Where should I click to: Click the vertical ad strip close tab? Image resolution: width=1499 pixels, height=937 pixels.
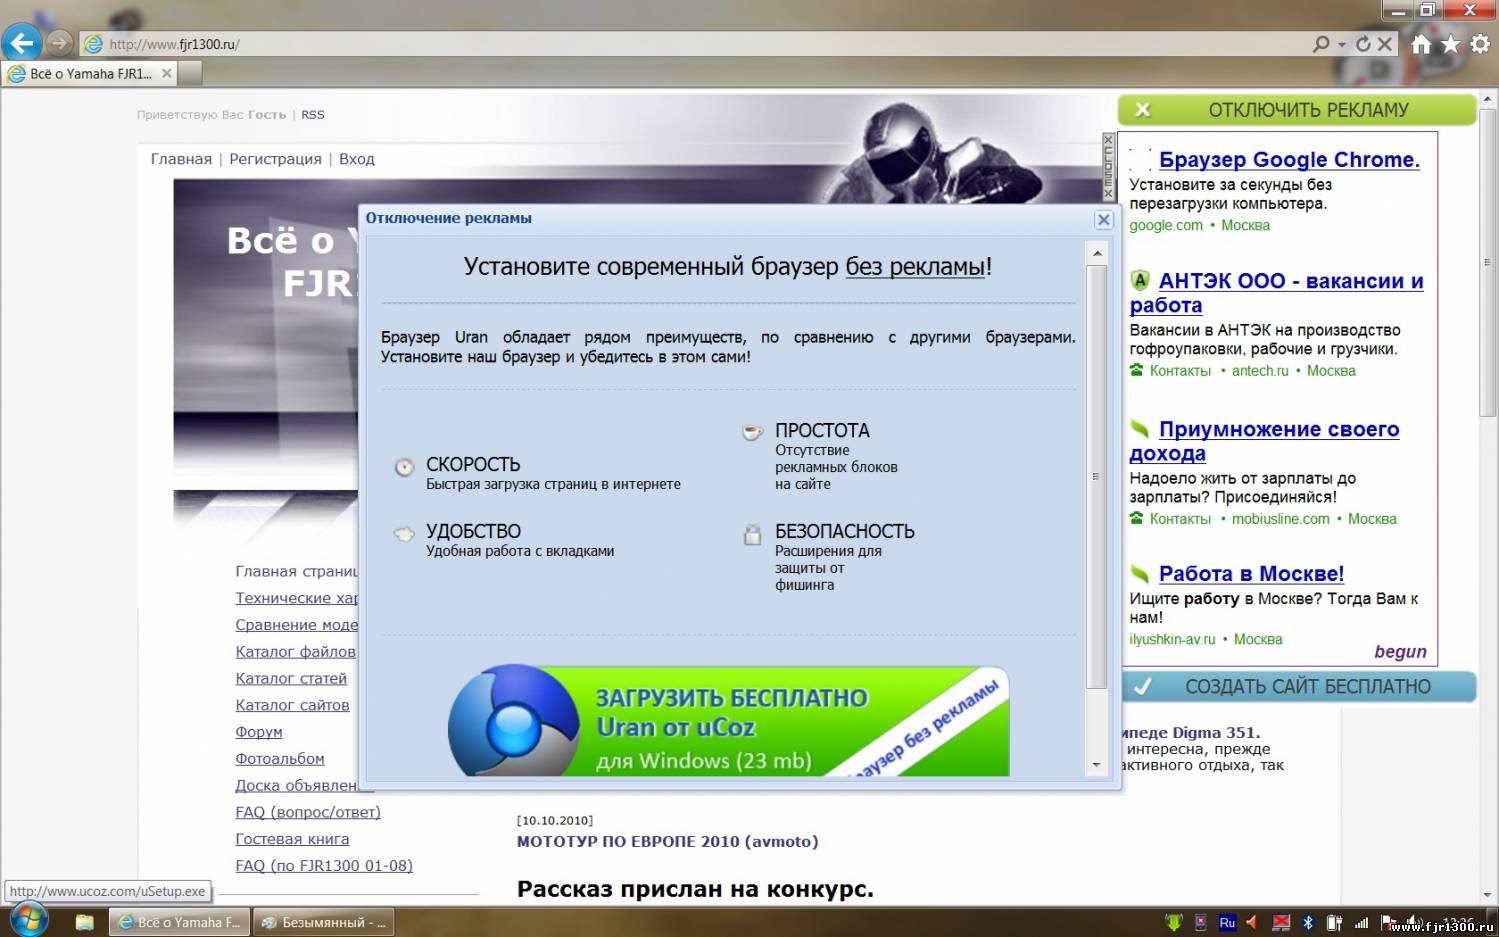tap(1108, 166)
